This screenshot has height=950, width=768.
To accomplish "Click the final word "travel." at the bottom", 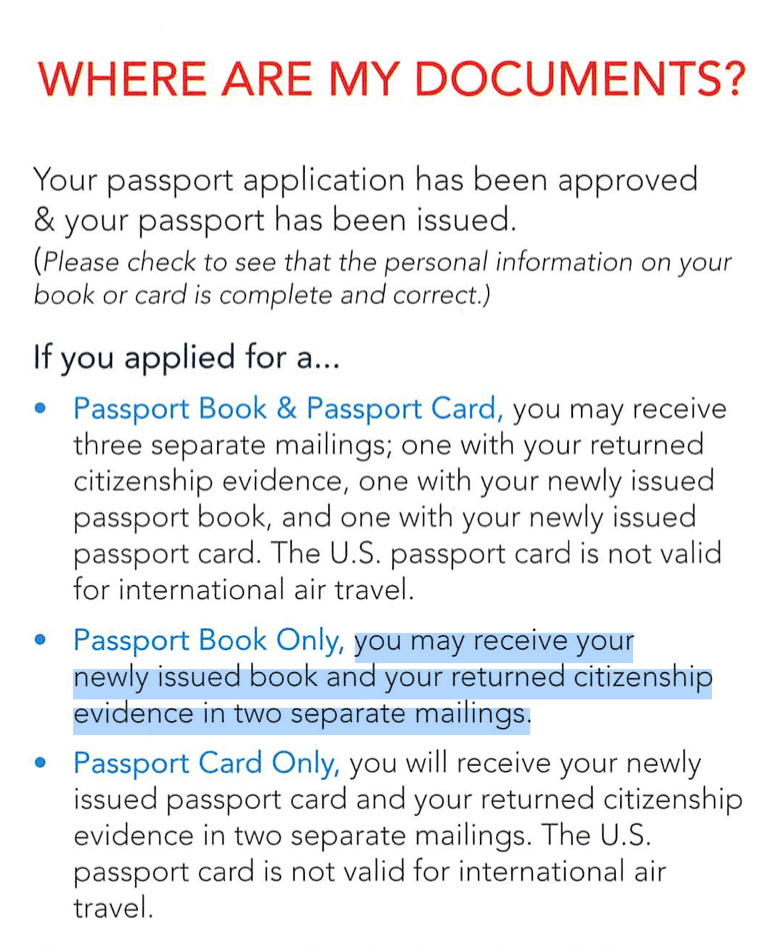I will click(113, 908).
